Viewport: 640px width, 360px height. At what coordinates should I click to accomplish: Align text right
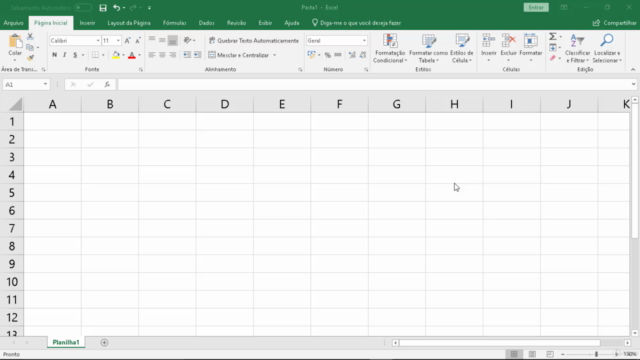click(x=173, y=55)
